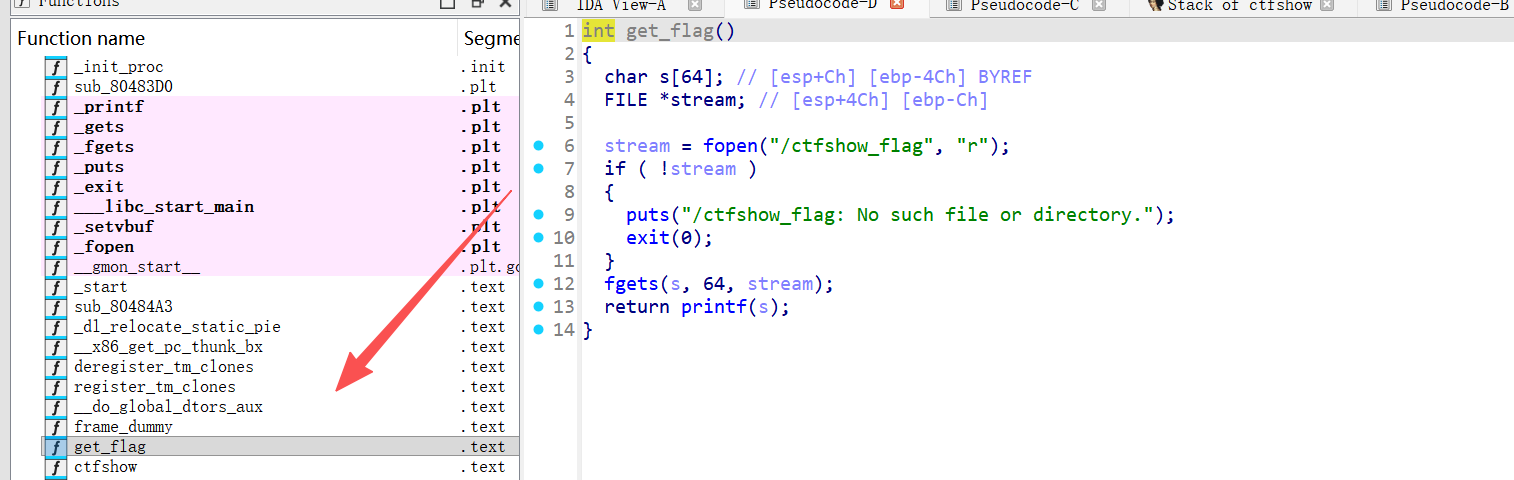Click the function icon beside _start
1514x480 pixels.
pyautogui.click(x=55, y=287)
